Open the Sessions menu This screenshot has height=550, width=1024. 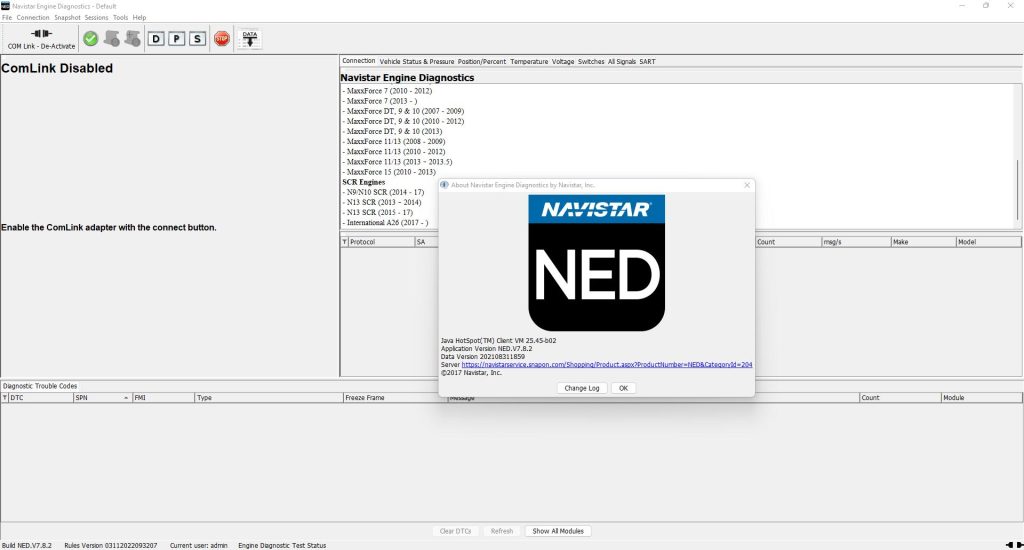pos(97,18)
